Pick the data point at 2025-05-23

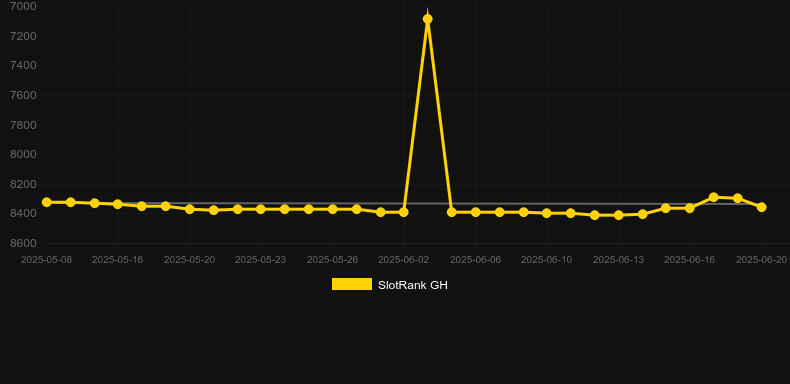(x=260, y=209)
